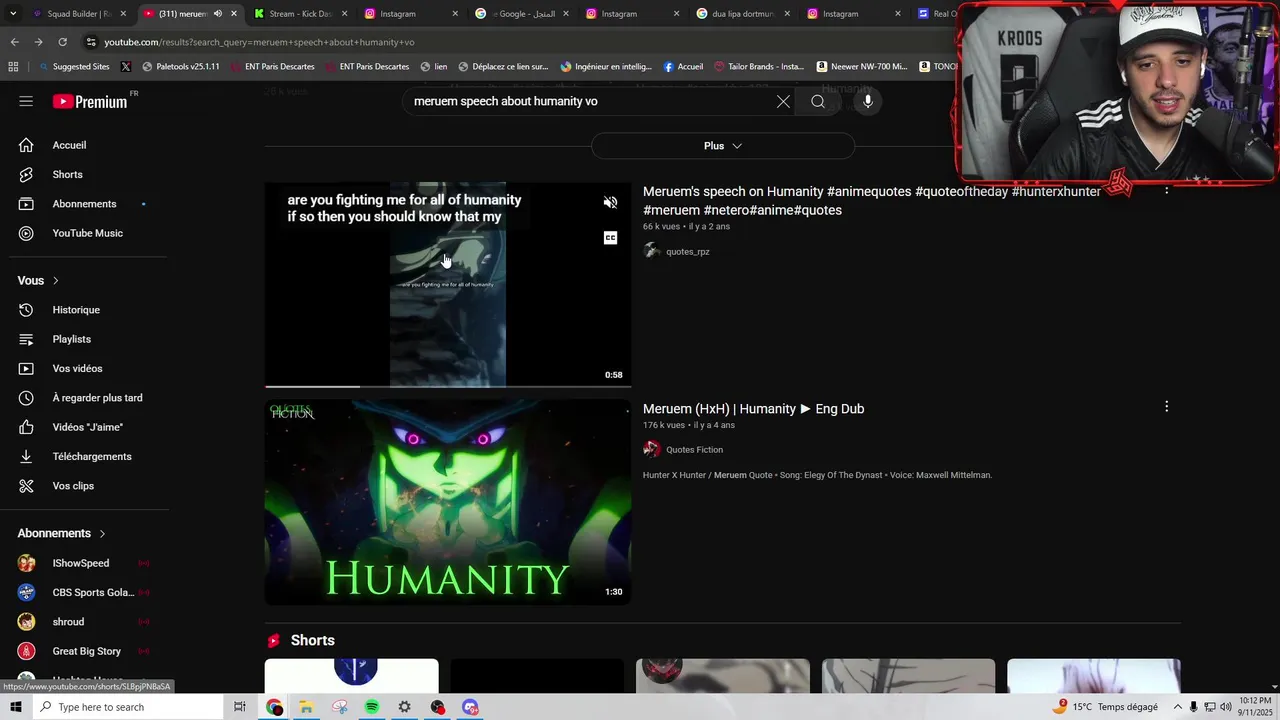1280x720 pixels.
Task: Go back in the browser
Action: pos(14,42)
